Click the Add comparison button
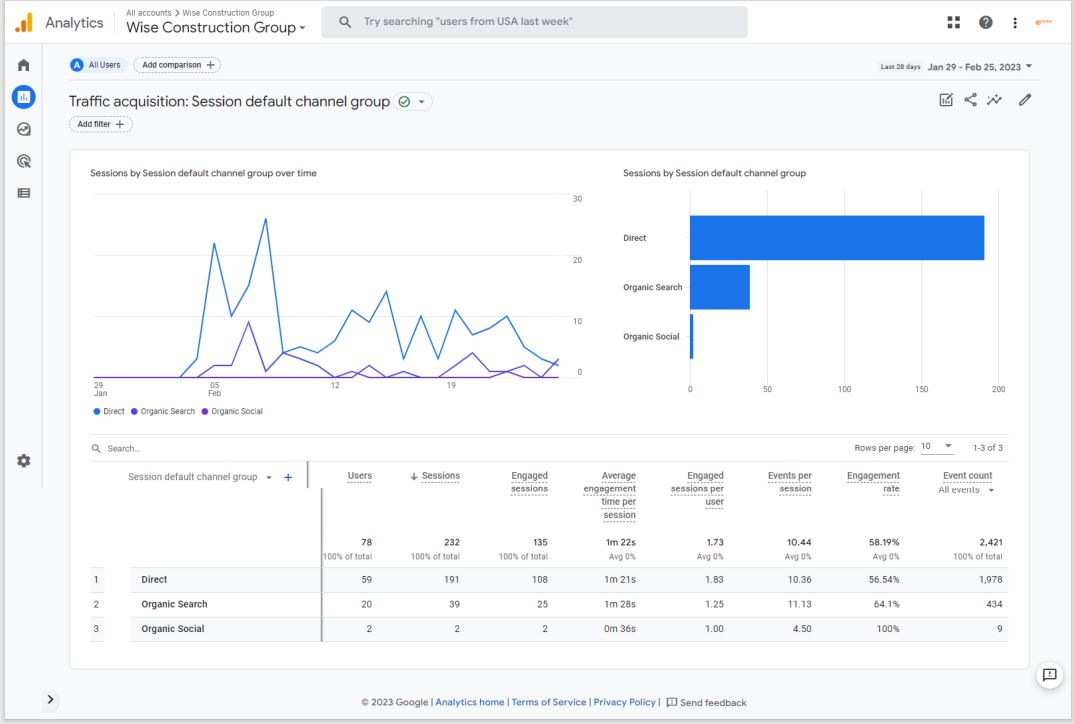Viewport: 1074px width, 724px height. coord(177,65)
